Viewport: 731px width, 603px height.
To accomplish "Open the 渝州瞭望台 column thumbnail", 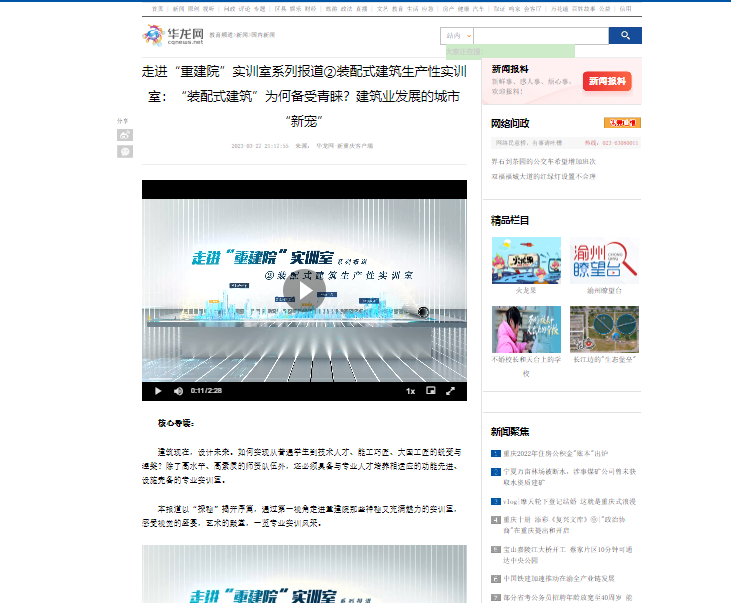I will tap(604, 261).
